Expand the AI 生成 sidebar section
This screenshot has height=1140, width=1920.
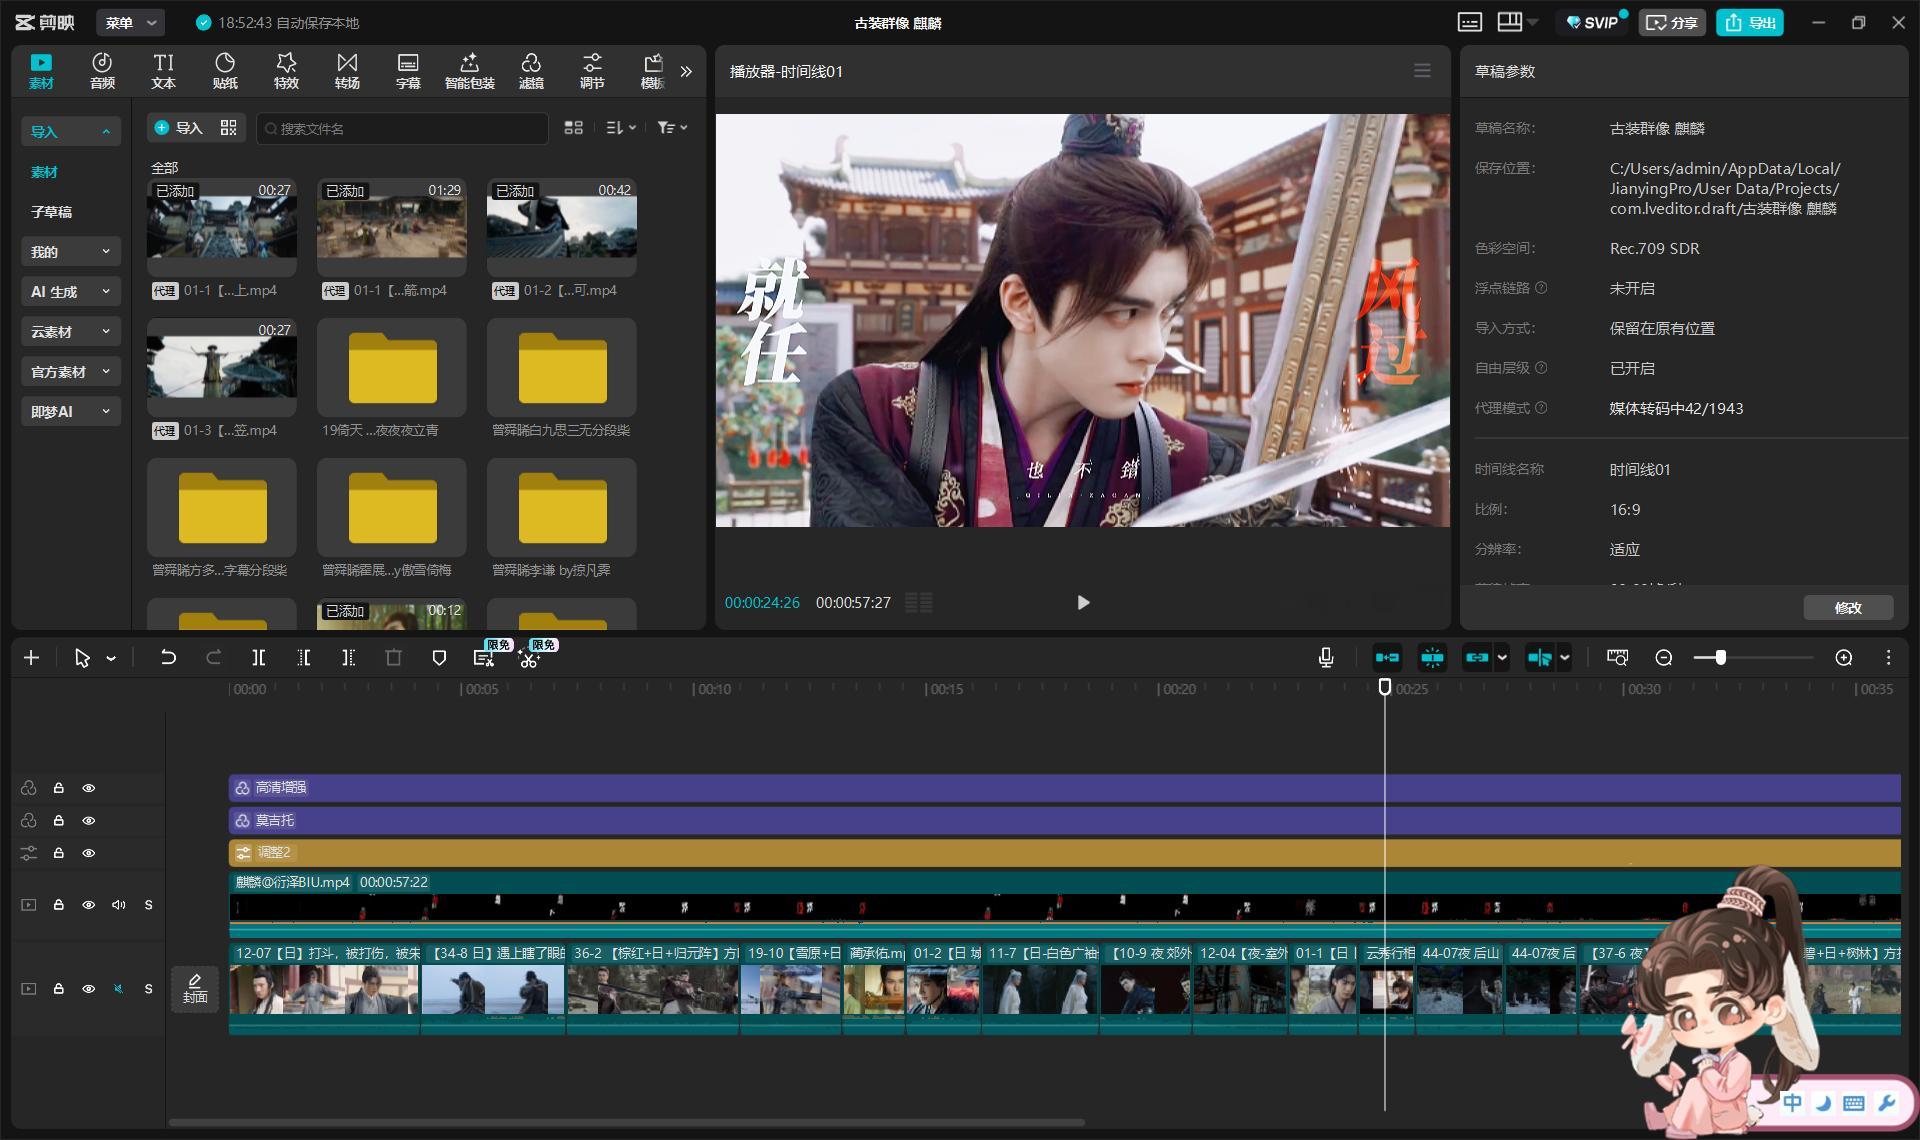[x=70, y=291]
